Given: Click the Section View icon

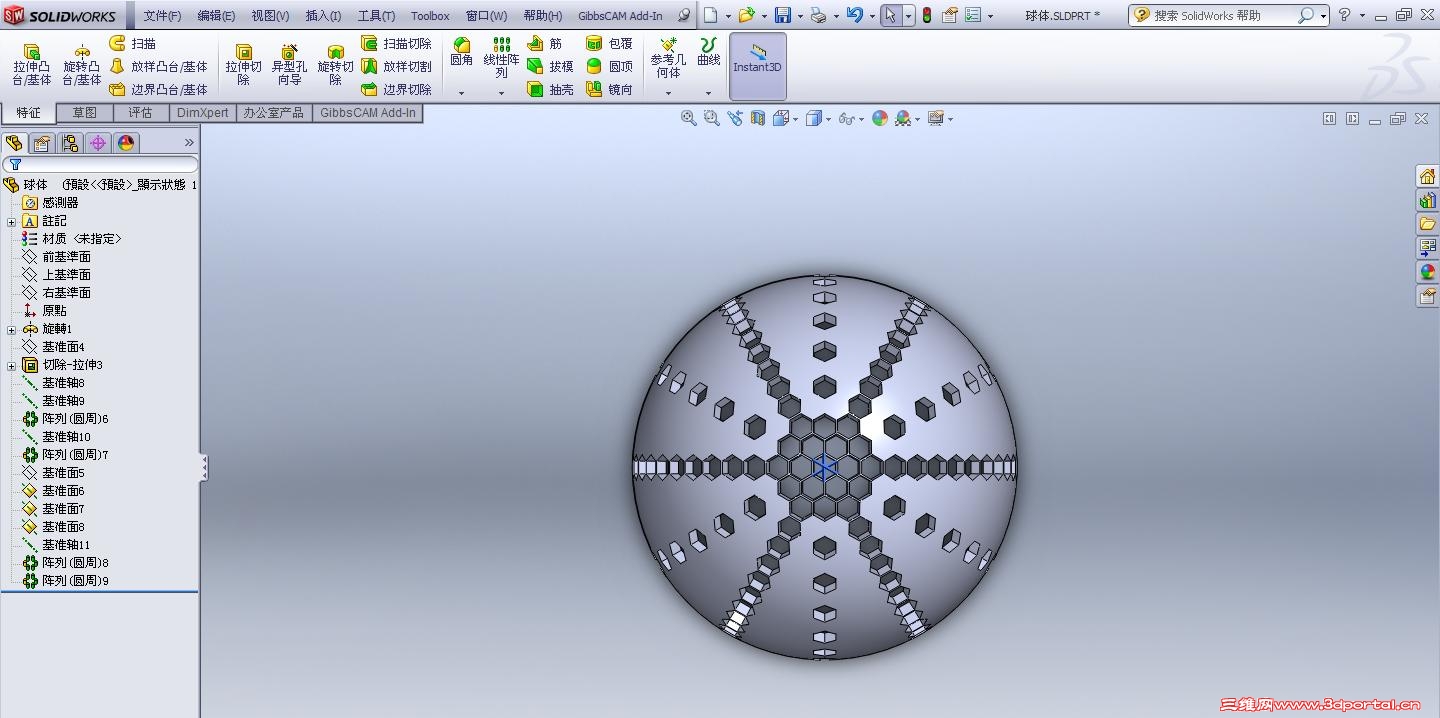Looking at the screenshot, I should (x=758, y=118).
